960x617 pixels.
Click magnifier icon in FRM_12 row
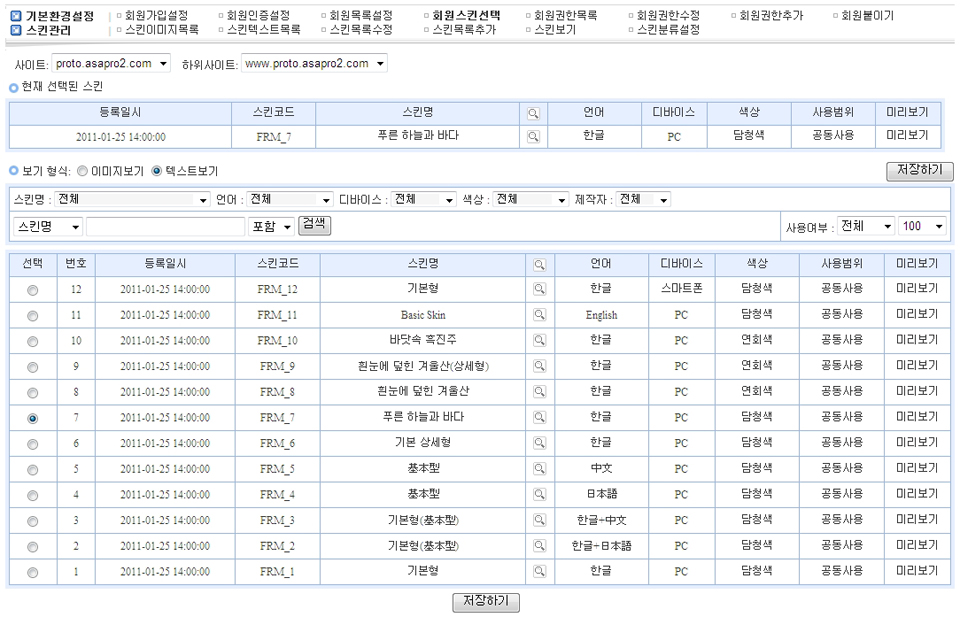[x=539, y=289]
